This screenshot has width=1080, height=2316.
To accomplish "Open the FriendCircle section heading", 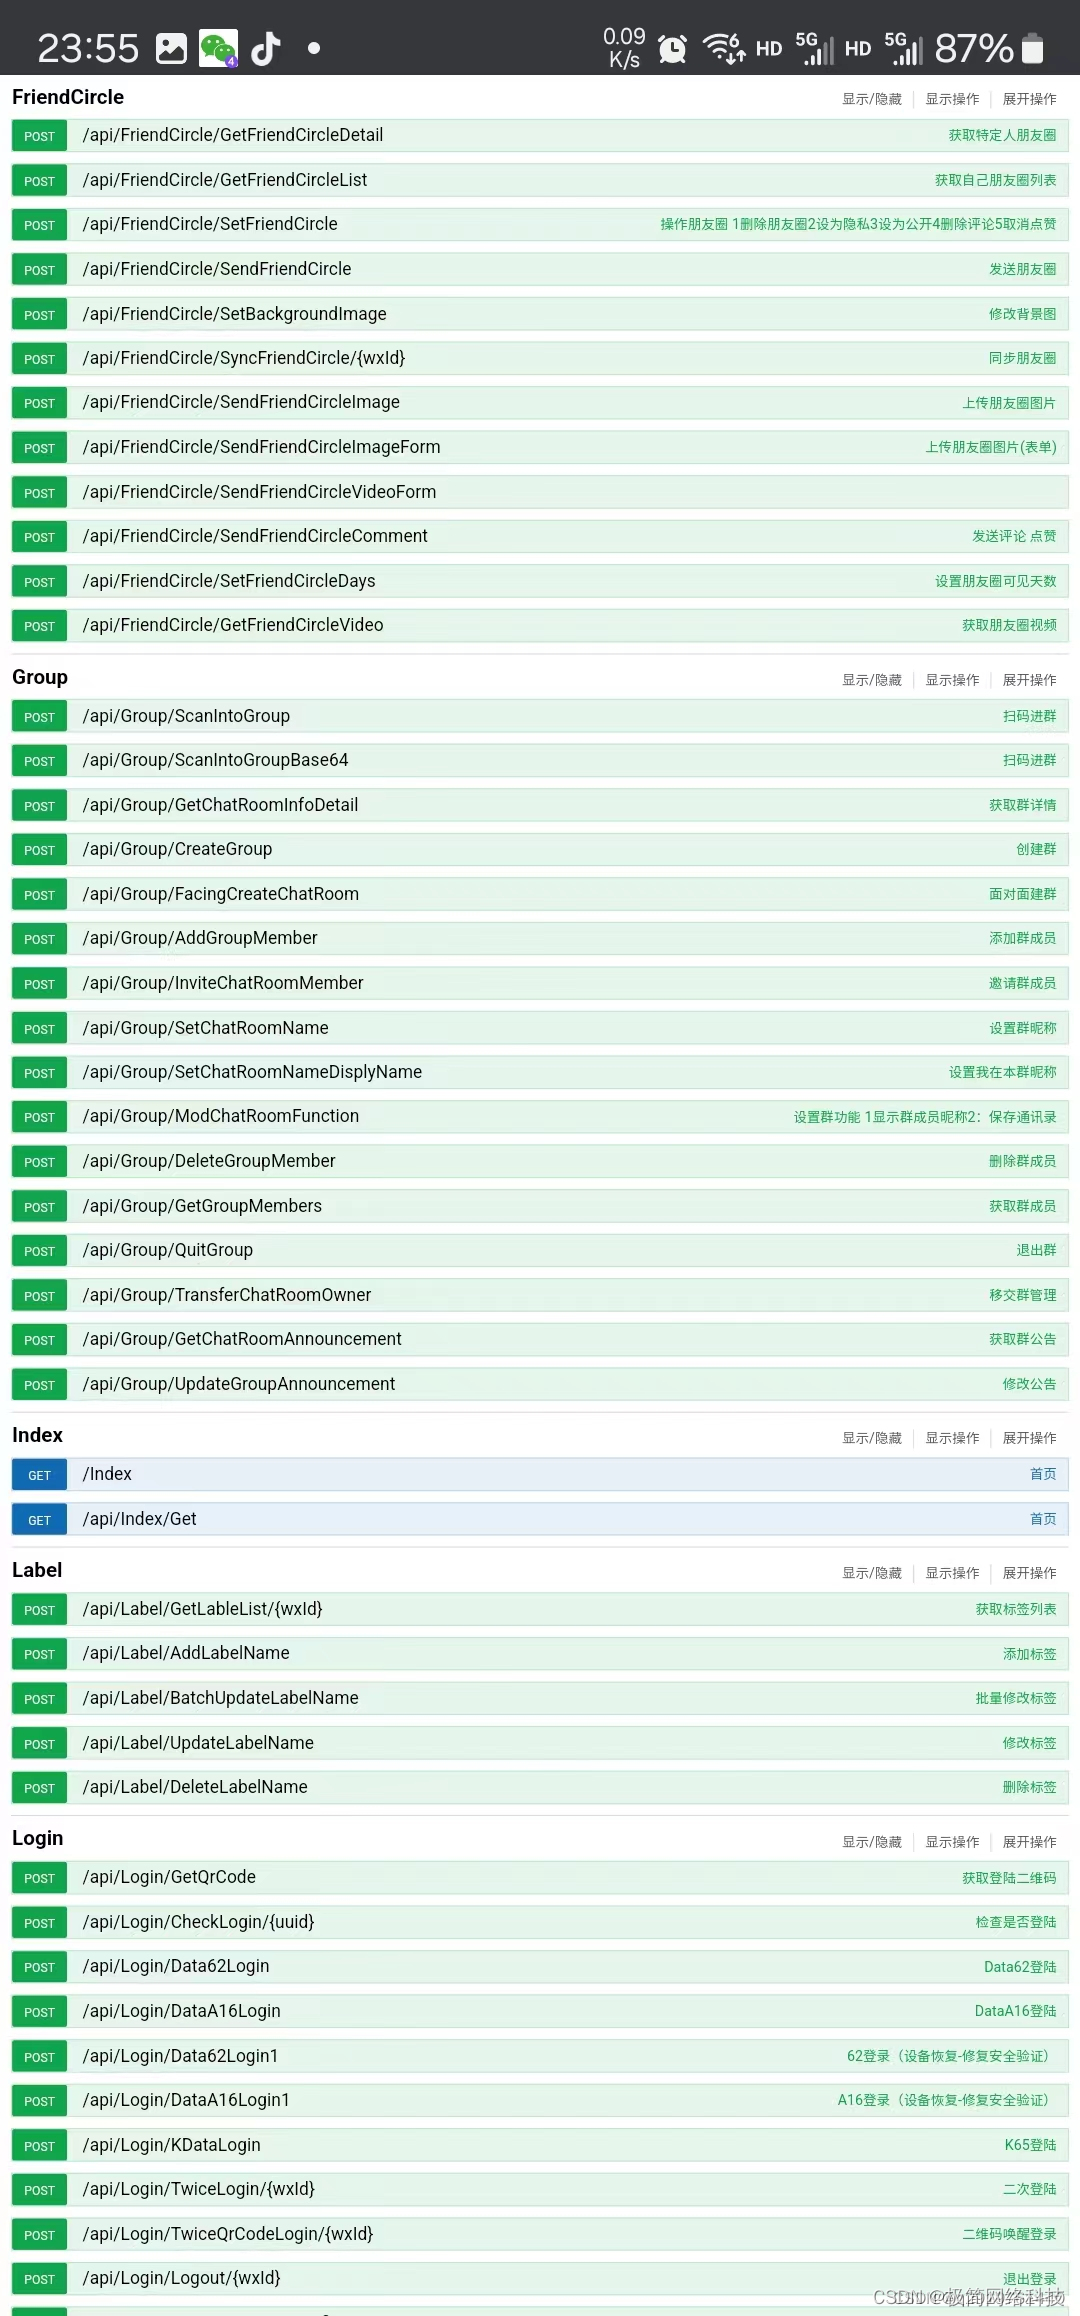I will click(68, 97).
